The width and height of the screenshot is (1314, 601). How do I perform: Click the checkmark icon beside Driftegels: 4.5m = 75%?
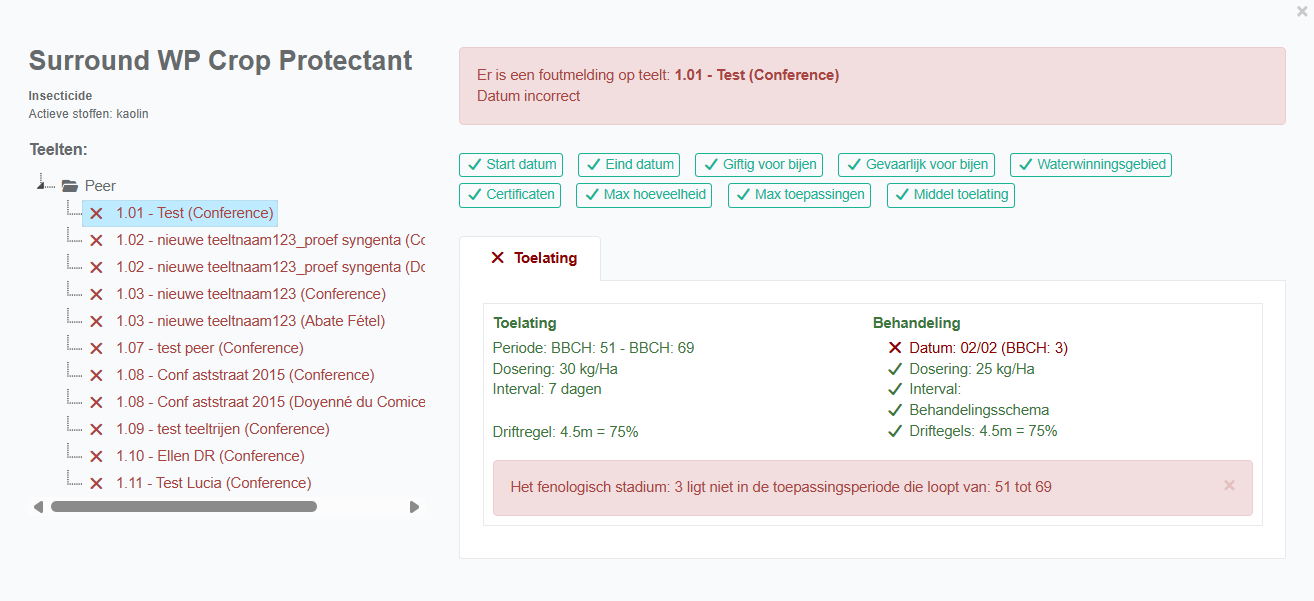tap(895, 431)
